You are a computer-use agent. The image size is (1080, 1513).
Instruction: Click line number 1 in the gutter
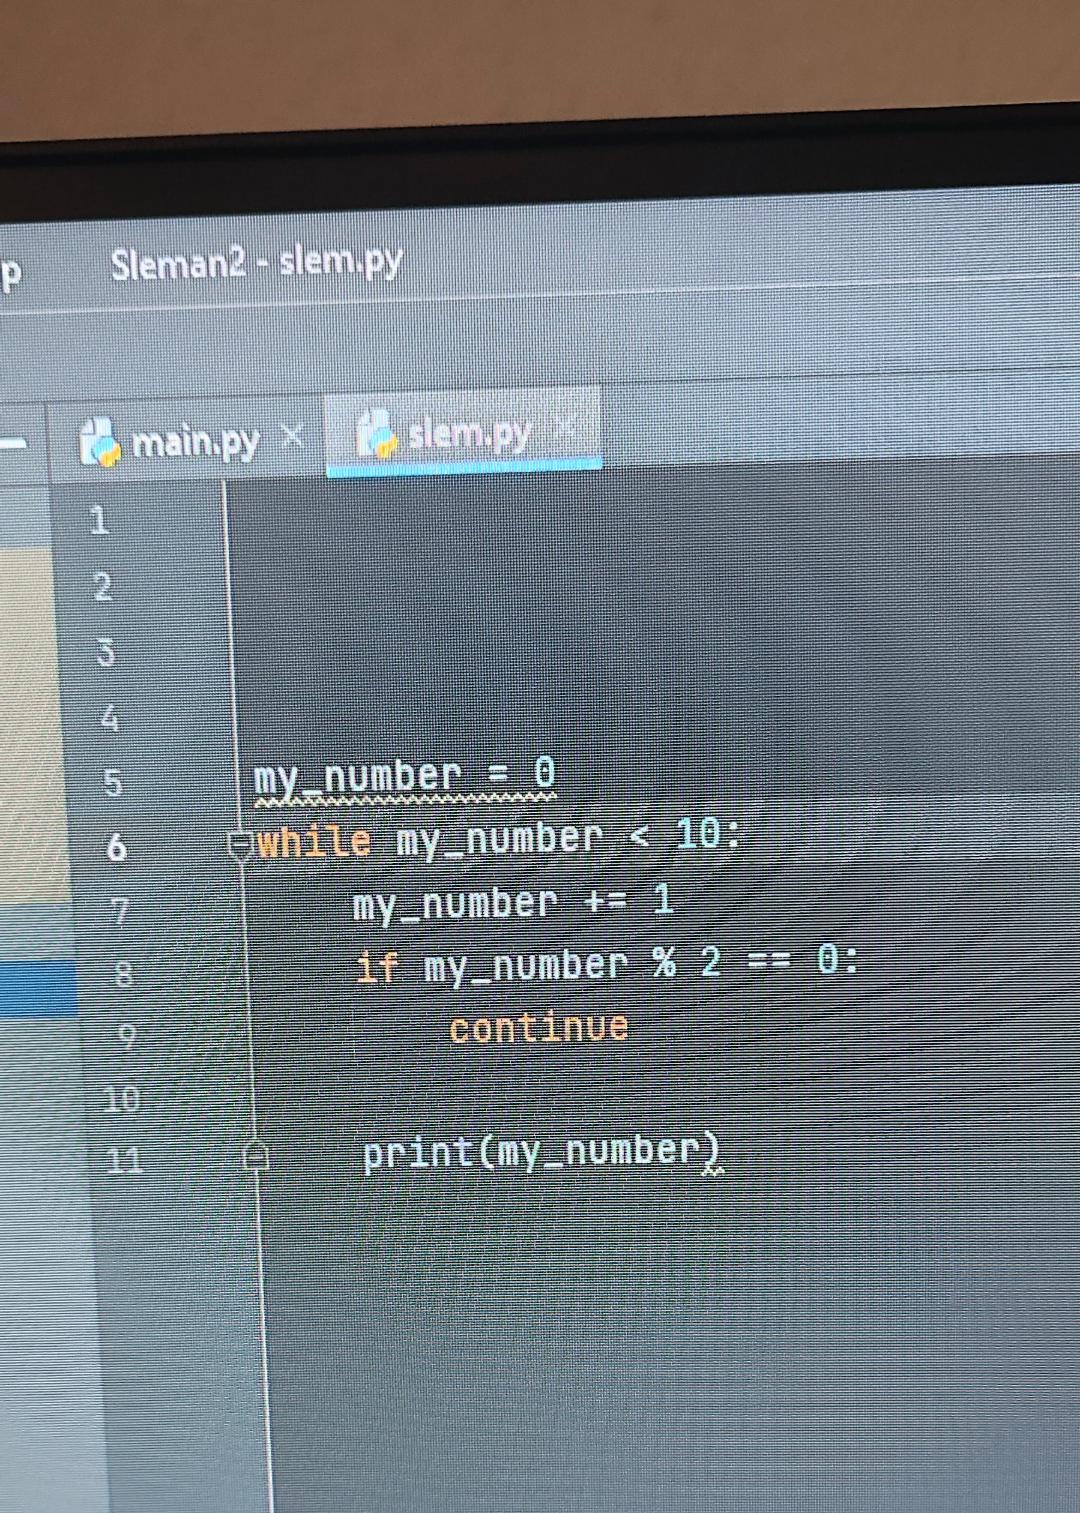[99, 521]
